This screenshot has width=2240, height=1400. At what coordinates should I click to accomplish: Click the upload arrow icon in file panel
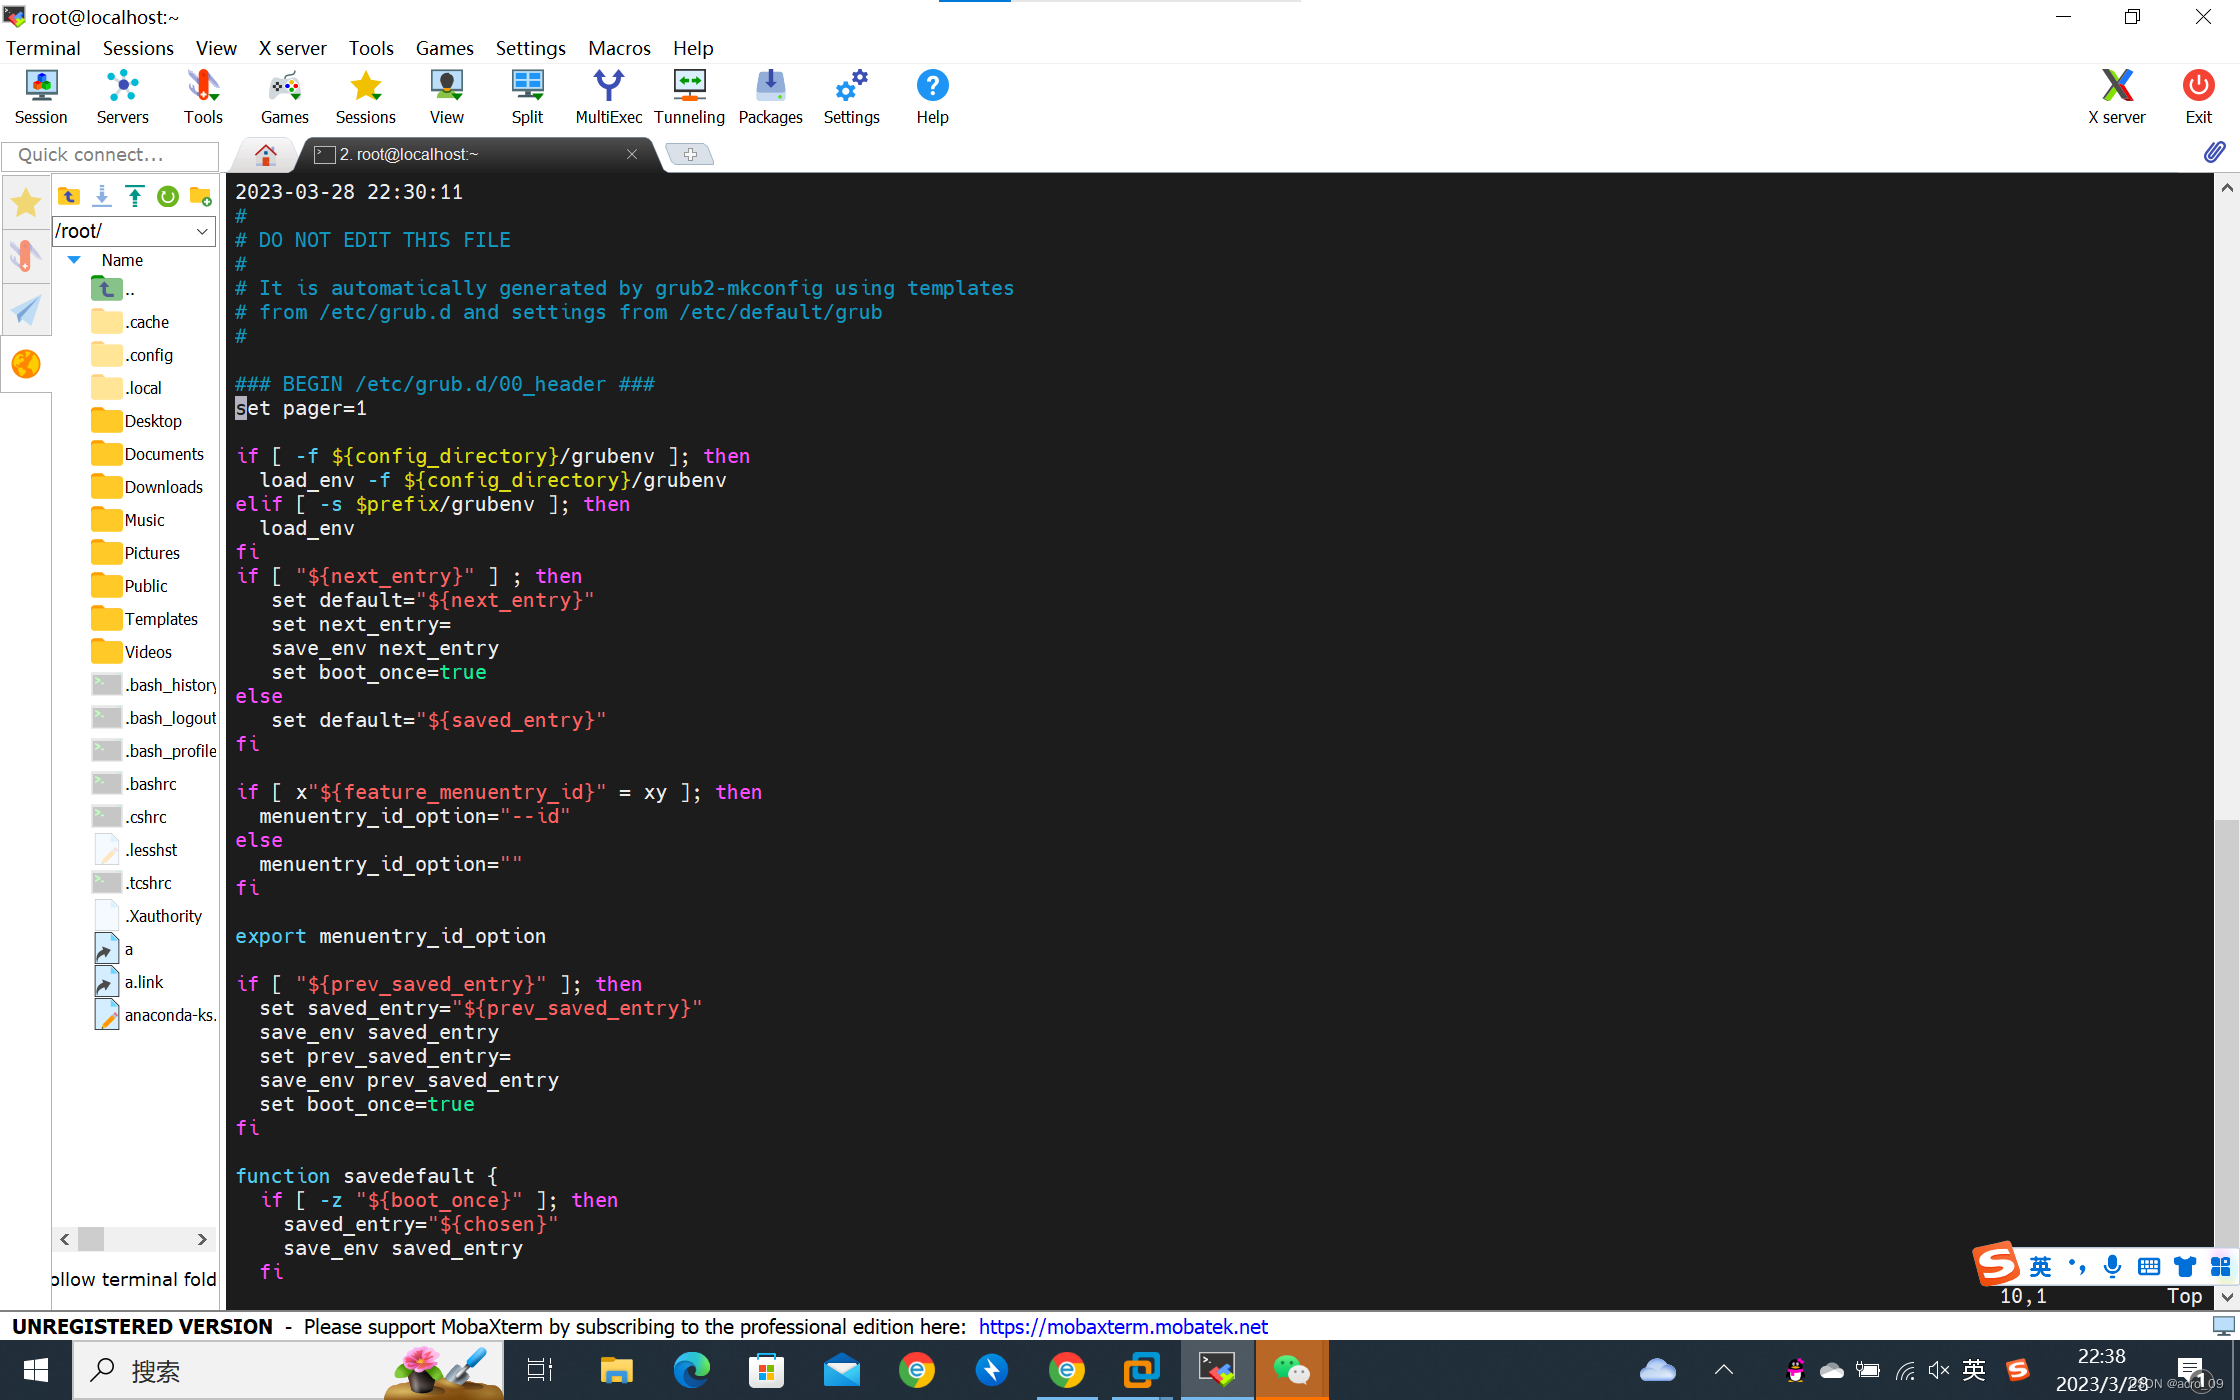(x=135, y=196)
